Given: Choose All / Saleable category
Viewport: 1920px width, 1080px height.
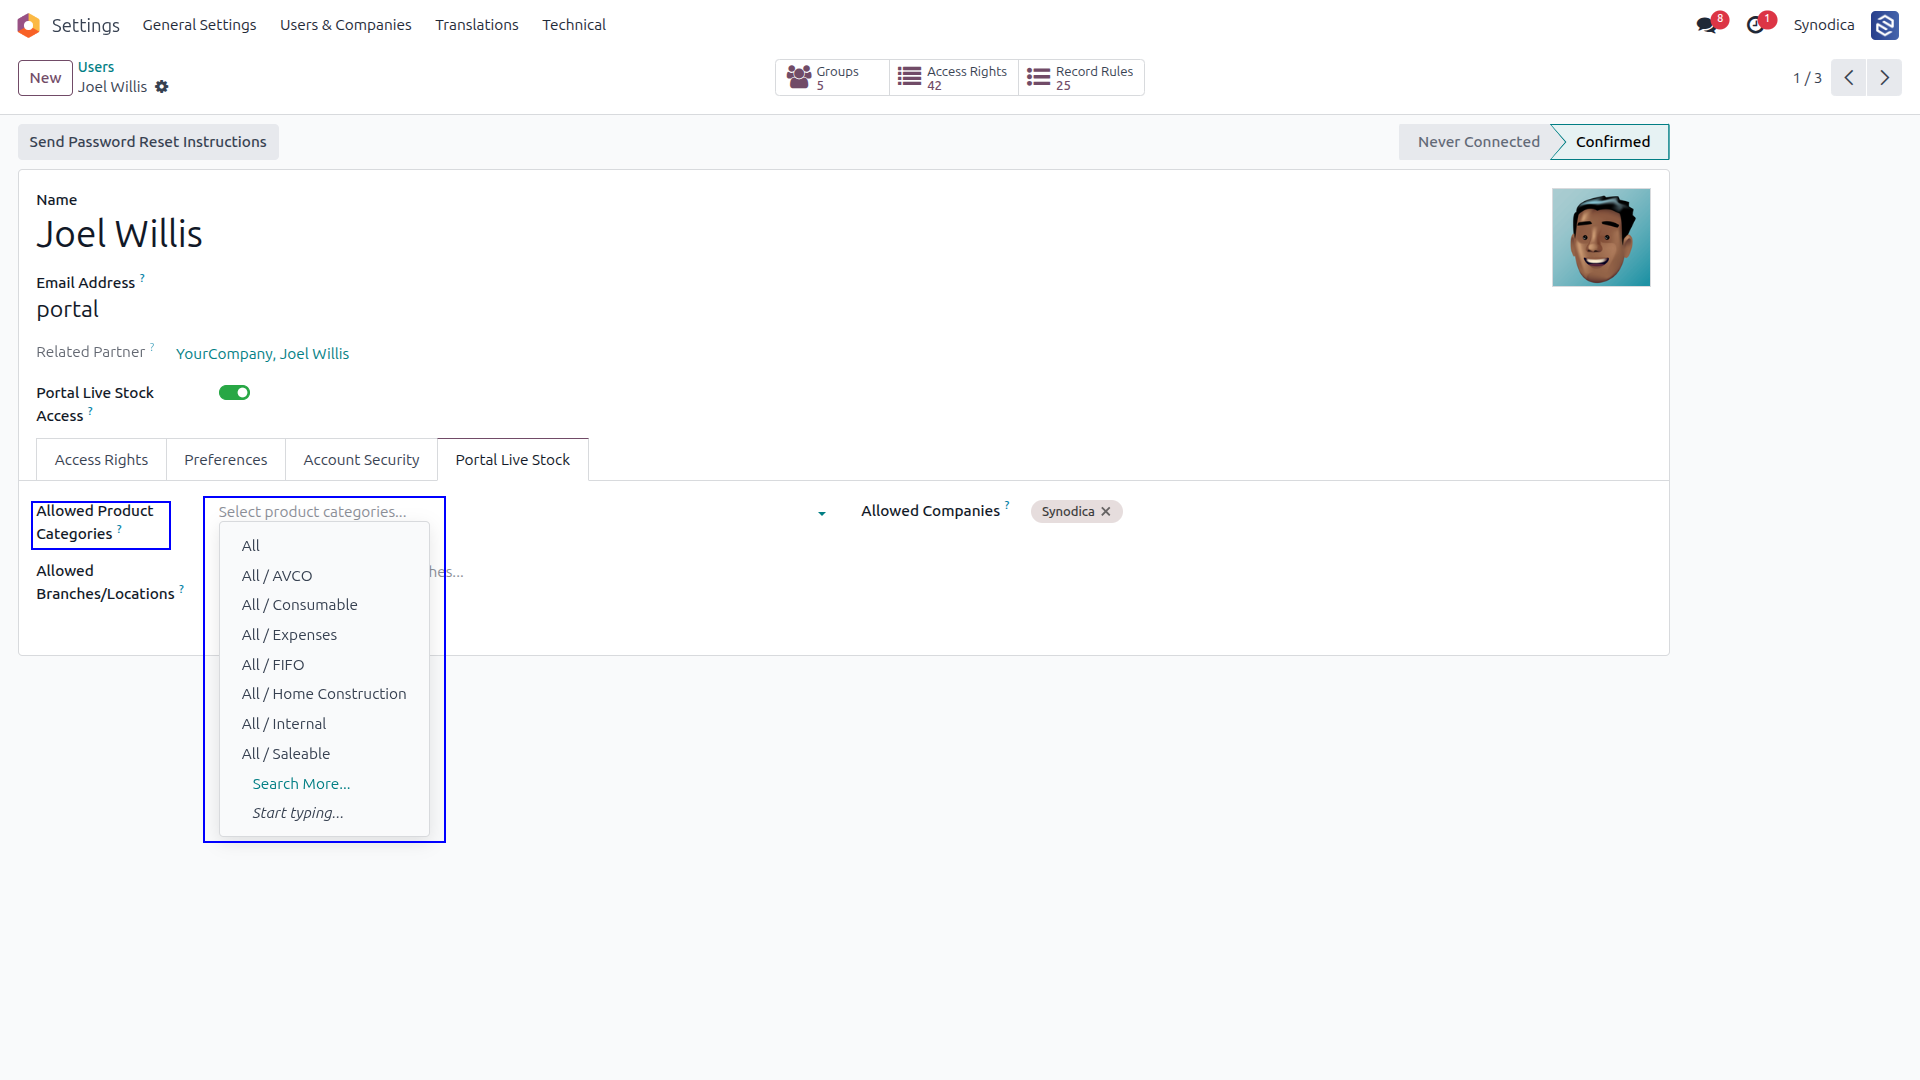Looking at the screenshot, I should (324, 754).
